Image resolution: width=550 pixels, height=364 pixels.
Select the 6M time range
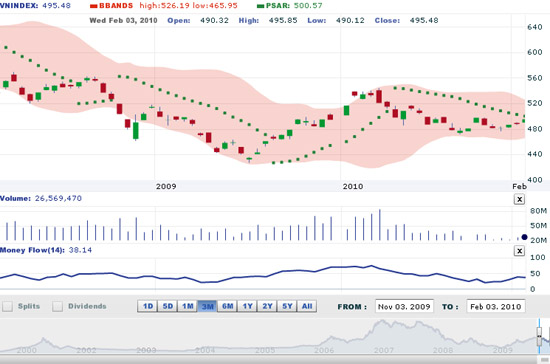(228, 306)
